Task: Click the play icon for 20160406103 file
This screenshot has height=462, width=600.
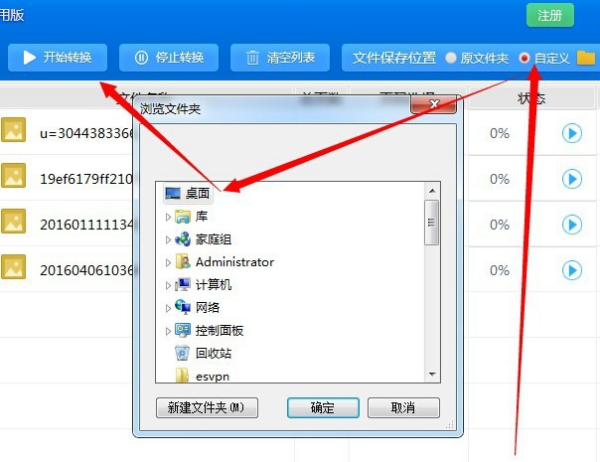Action: click(572, 270)
